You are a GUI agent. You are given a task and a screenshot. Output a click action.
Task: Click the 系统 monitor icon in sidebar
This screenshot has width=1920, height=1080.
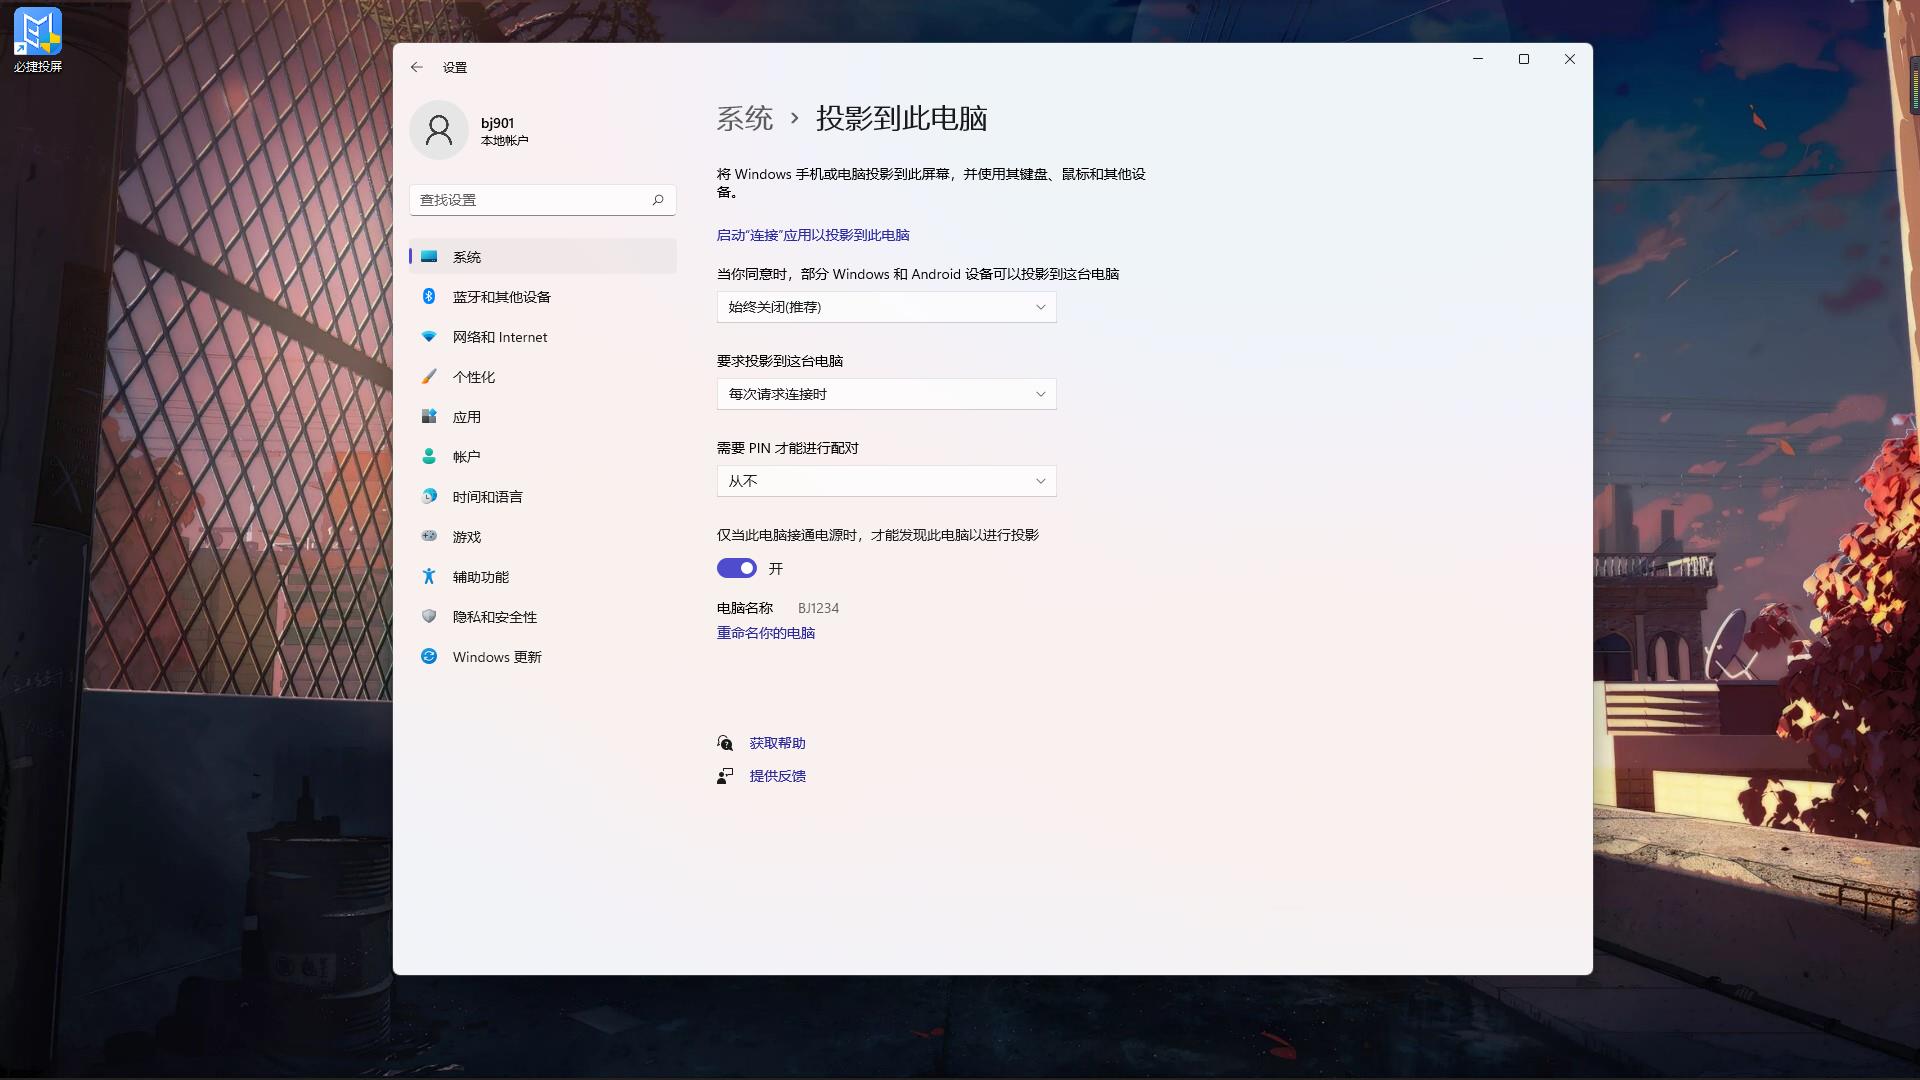pos(429,256)
